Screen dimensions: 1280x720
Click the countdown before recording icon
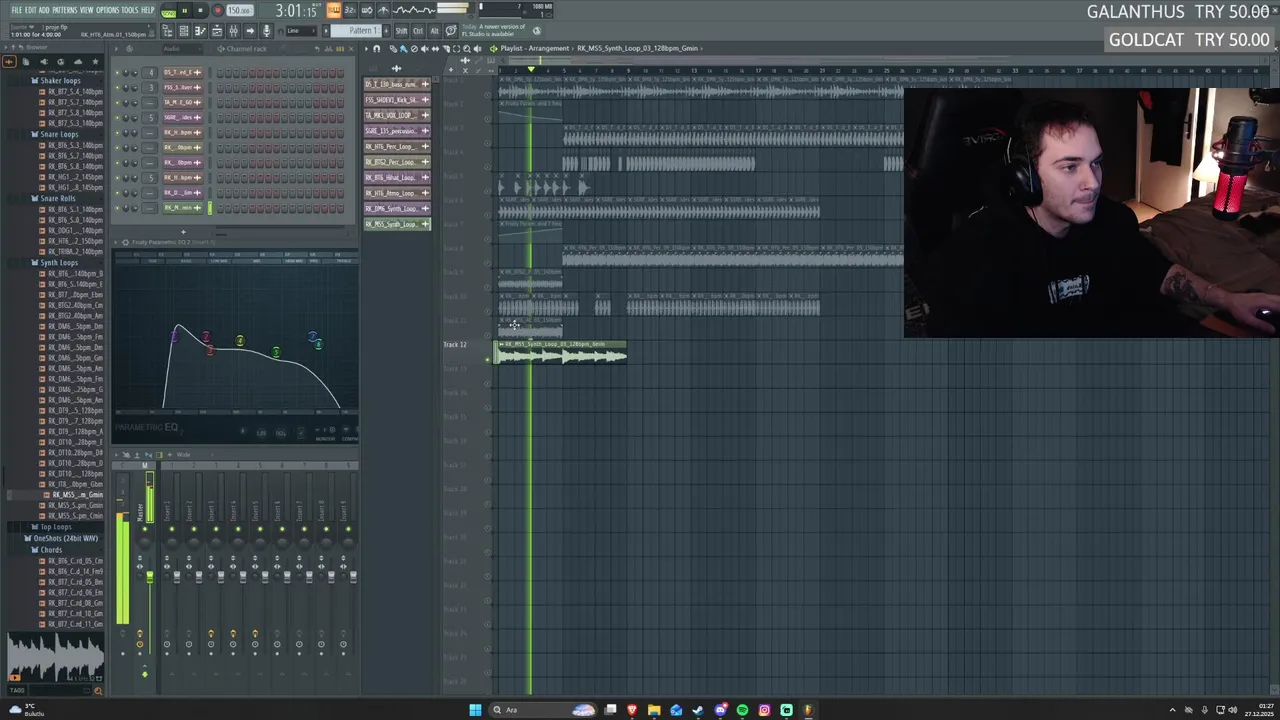tap(350, 10)
